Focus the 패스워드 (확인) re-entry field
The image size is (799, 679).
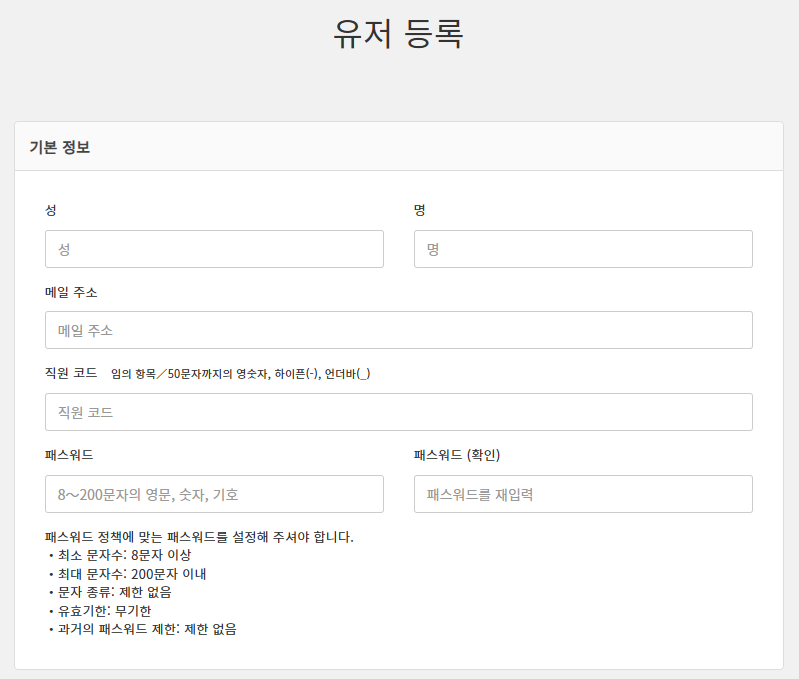(582, 494)
